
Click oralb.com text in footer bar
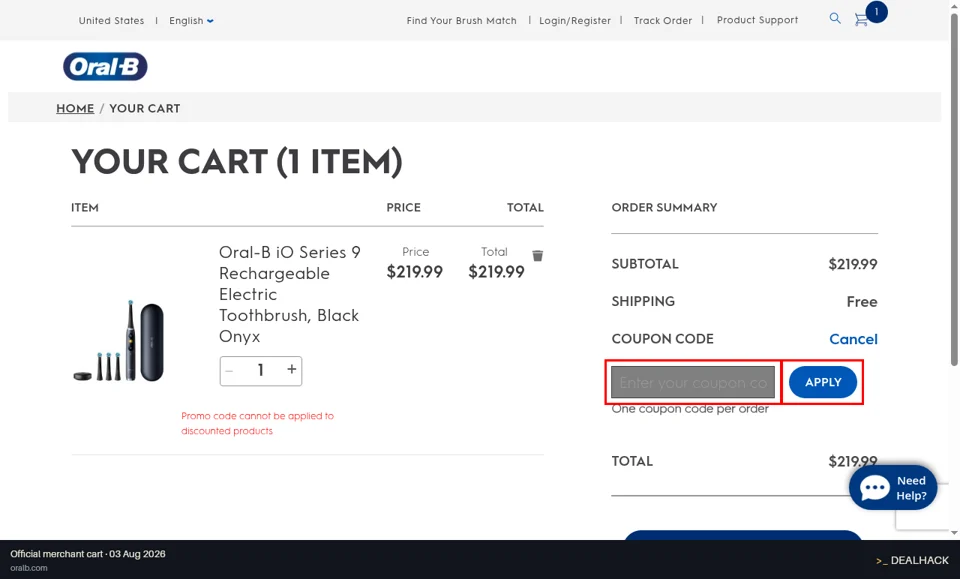(x=29, y=568)
